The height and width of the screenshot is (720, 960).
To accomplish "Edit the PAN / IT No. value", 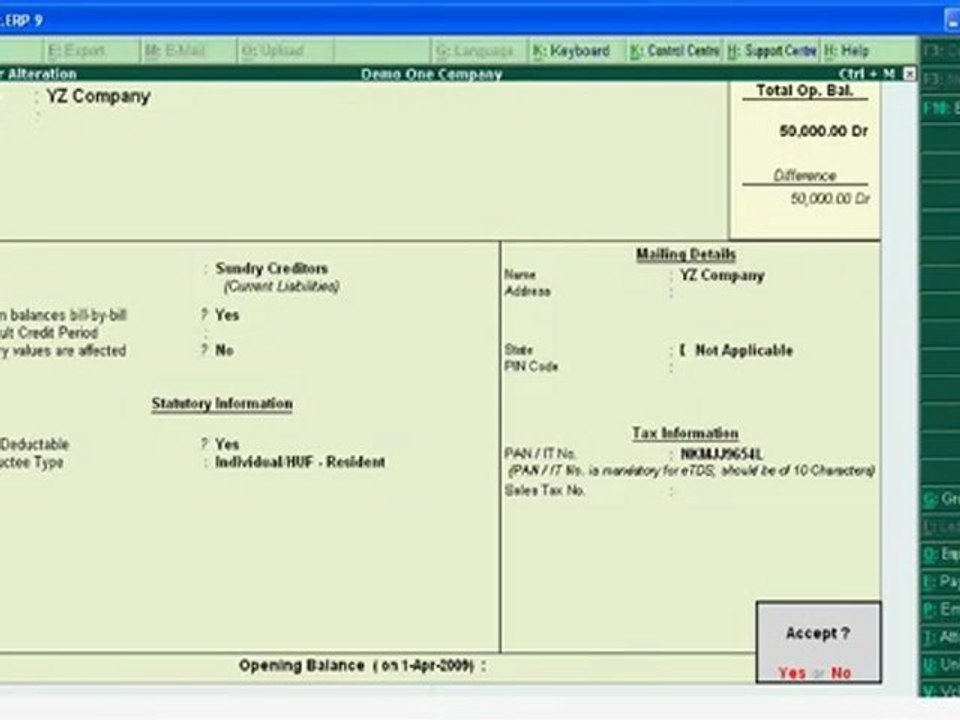I will [721, 454].
